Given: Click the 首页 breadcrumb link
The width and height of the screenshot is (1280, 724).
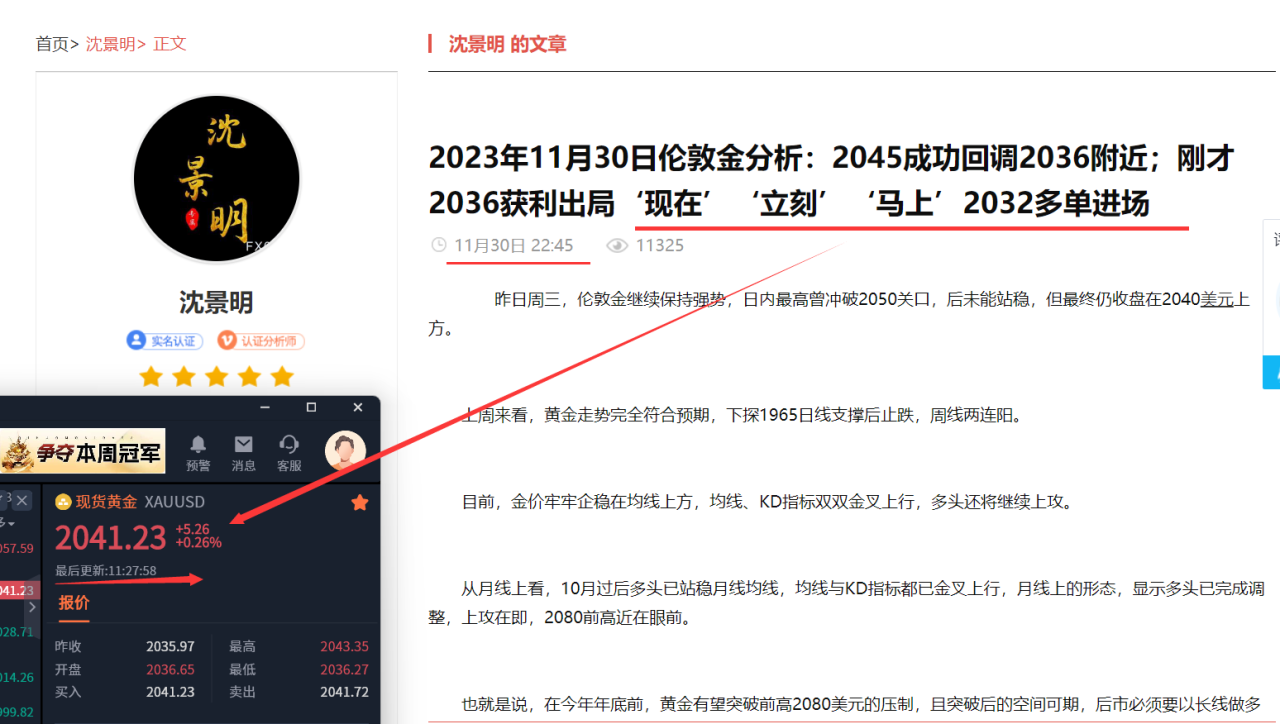Looking at the screenshot, I should click(x=53, y=44).
